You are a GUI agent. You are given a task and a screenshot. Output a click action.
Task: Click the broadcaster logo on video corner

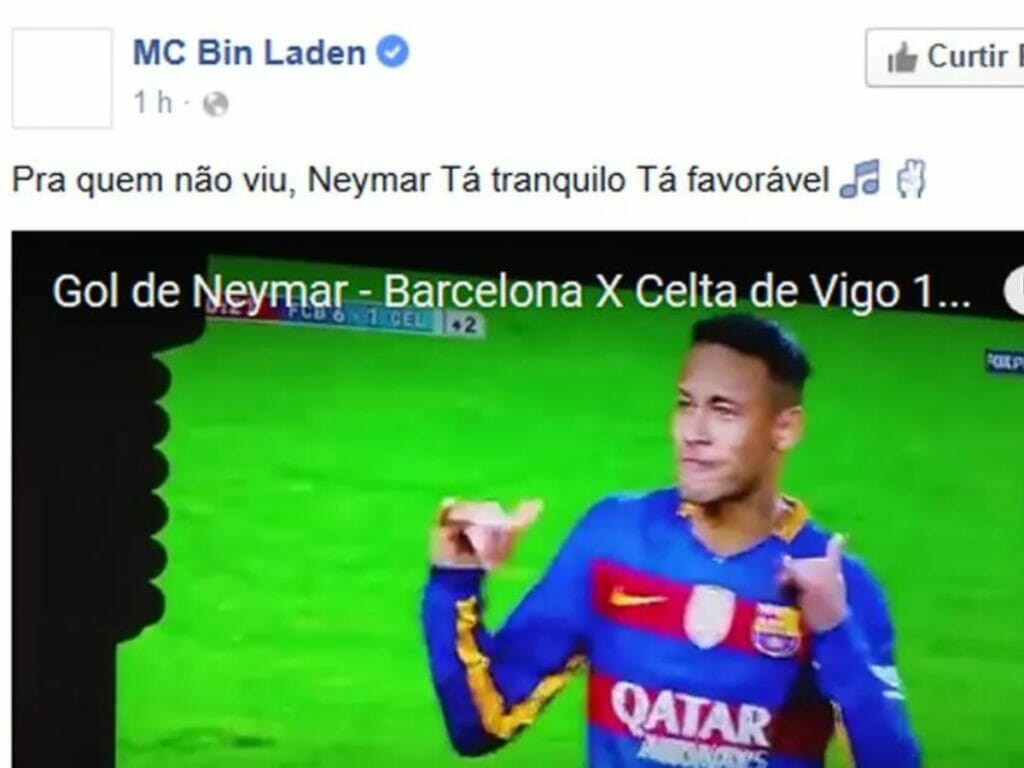coord(1004,362)
